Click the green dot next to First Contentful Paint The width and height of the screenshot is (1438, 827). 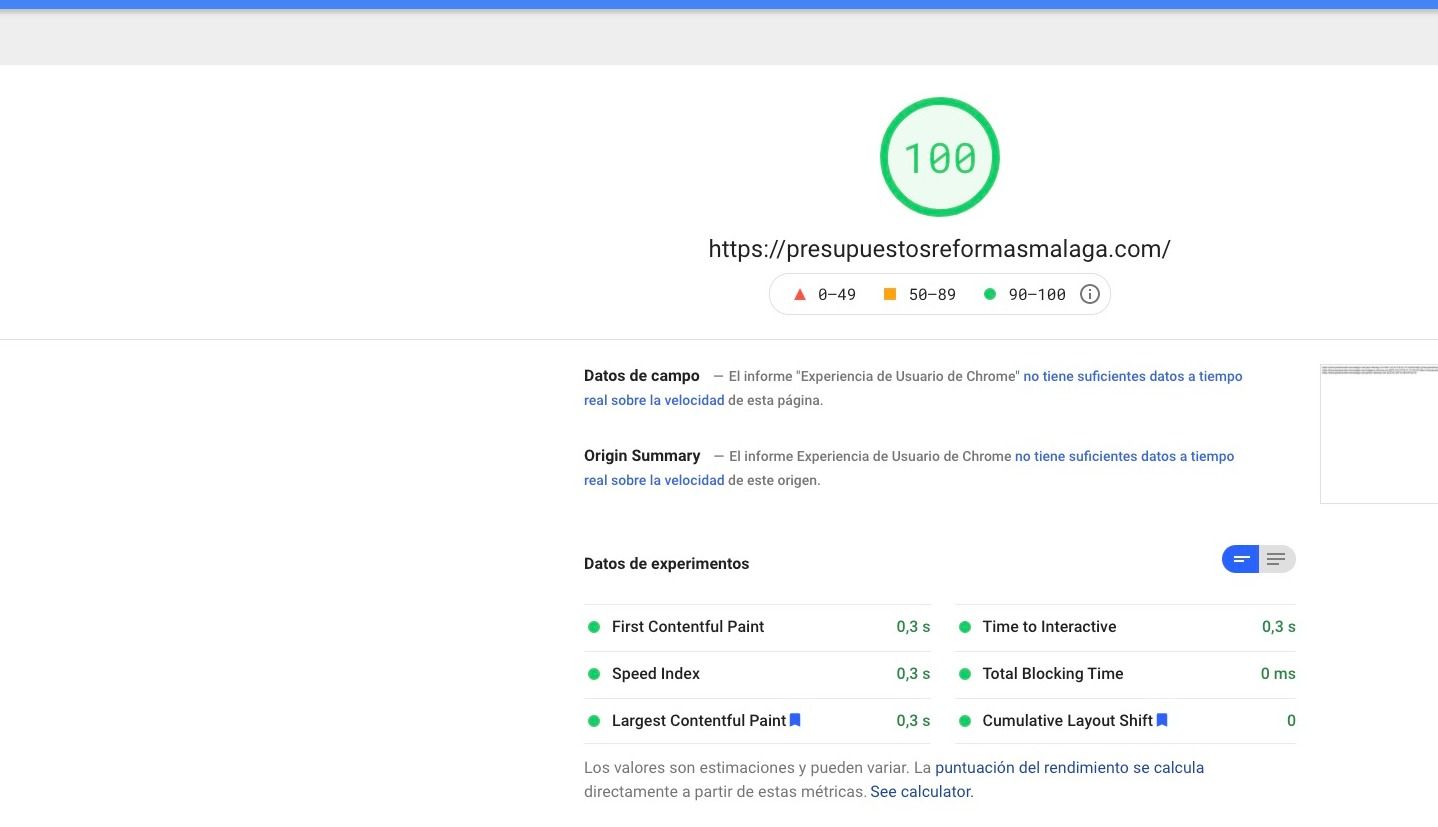(x=593, y=627)
